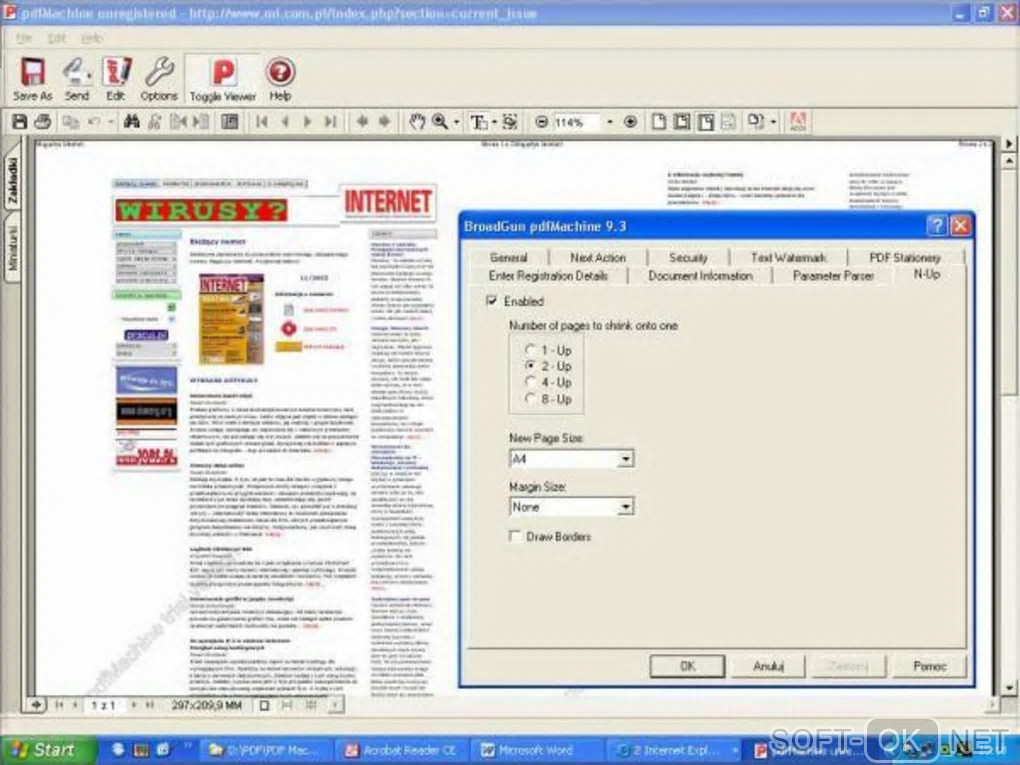Click the Save As toolbar icon
The image size is (1020, 765).
click(x=32, y=79)
